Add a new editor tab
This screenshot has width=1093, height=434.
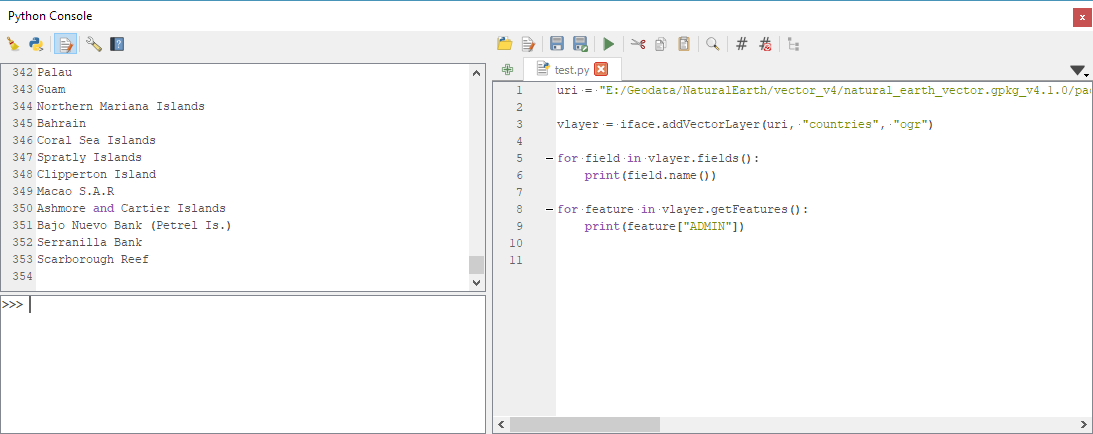(x=507, y=70)
